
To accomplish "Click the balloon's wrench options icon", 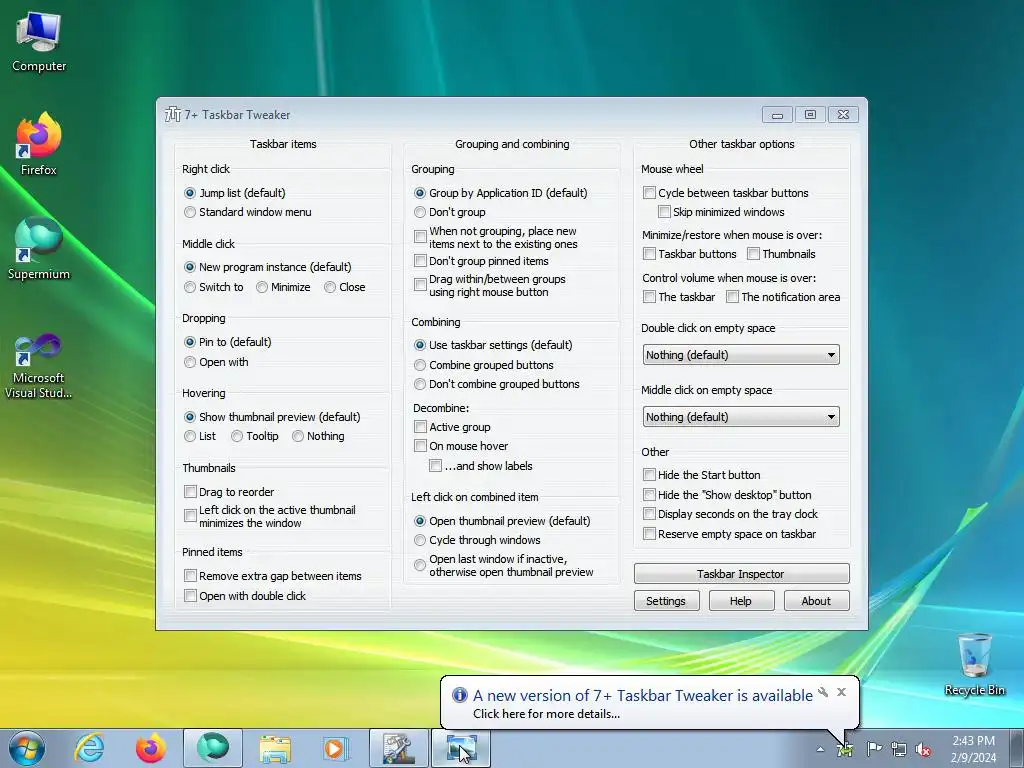I will tap(823, 692).
